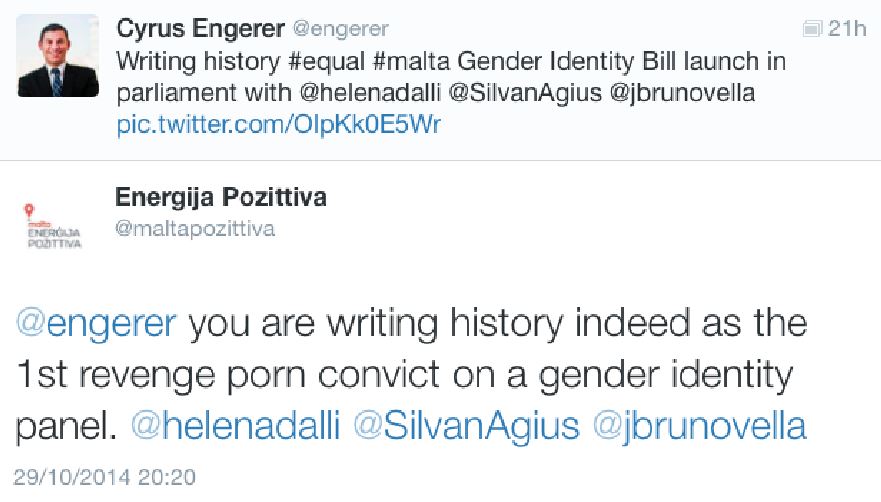This screenshot has height=502, width=881.
Task: Click the blue @engerer mention in the reply
Action: (x=97, y=323)
